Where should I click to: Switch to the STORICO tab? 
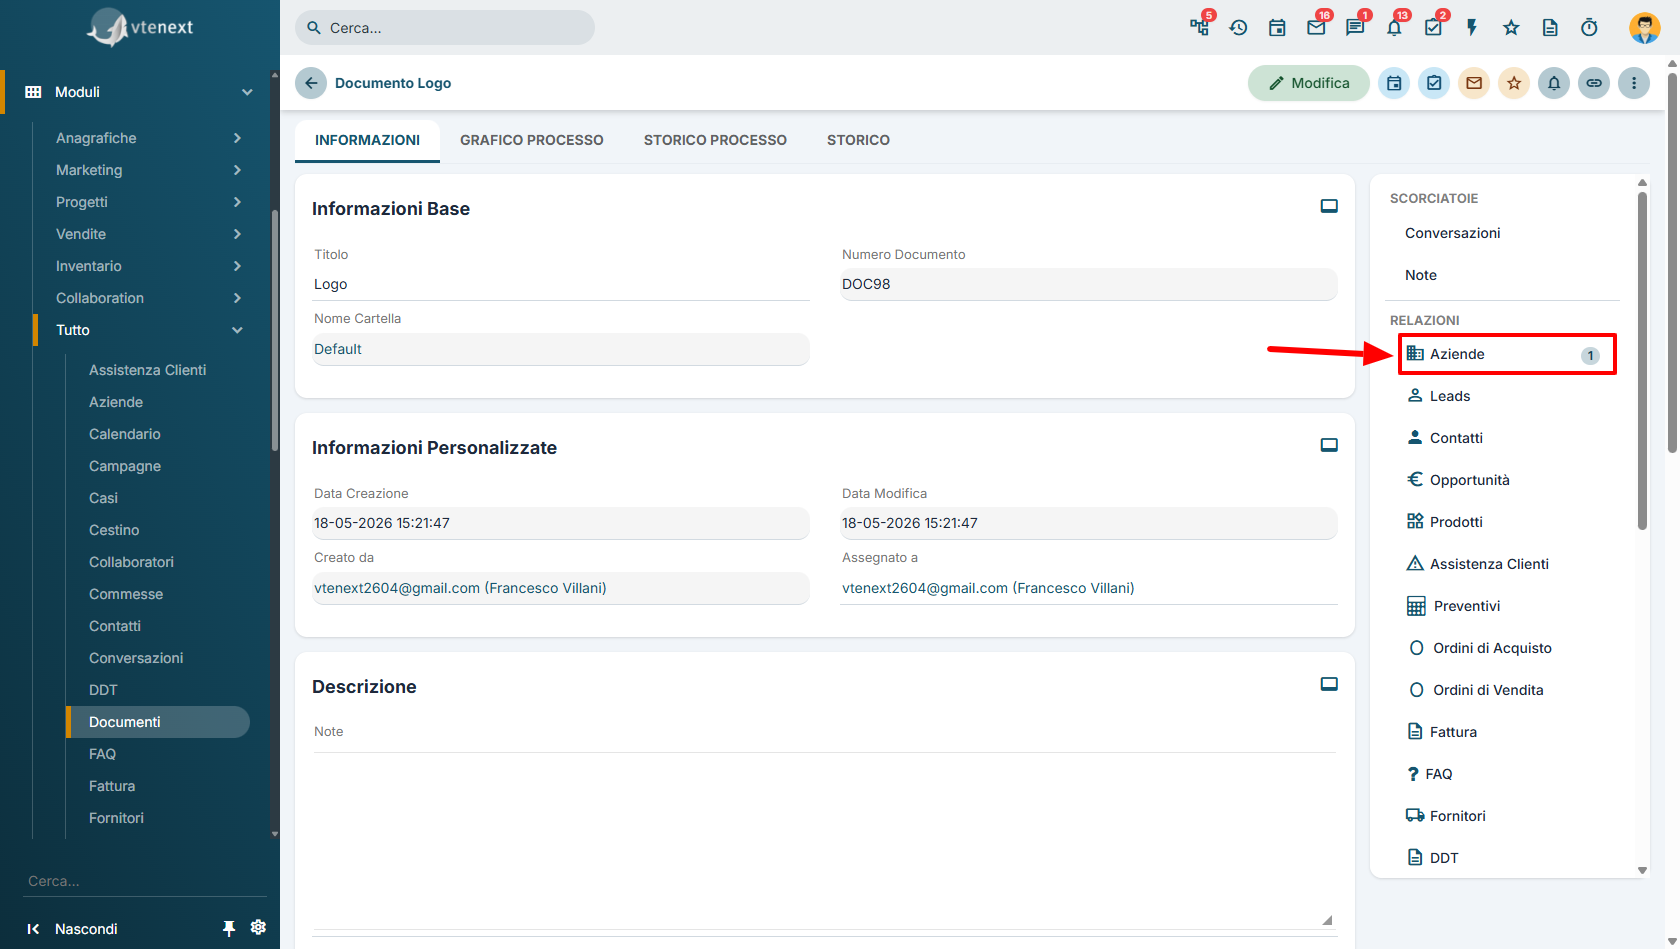(x=858, y=140)
